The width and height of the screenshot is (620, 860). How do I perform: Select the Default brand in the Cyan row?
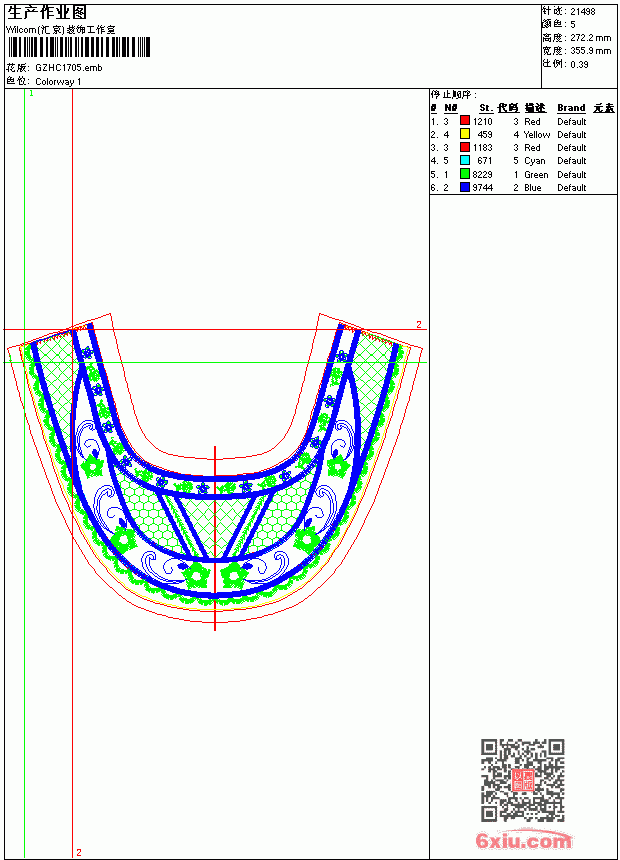pyautogui.click(x=572, y=161)
